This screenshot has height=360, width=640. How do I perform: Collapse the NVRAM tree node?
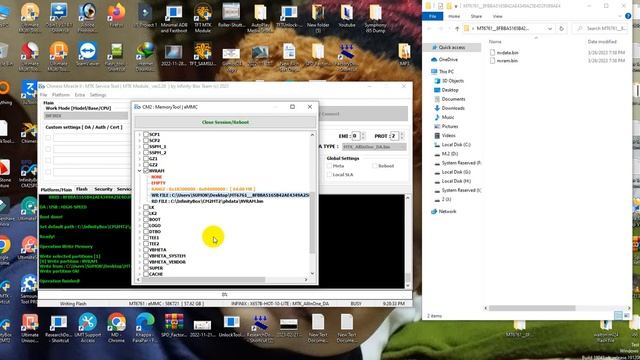[140, 171]
